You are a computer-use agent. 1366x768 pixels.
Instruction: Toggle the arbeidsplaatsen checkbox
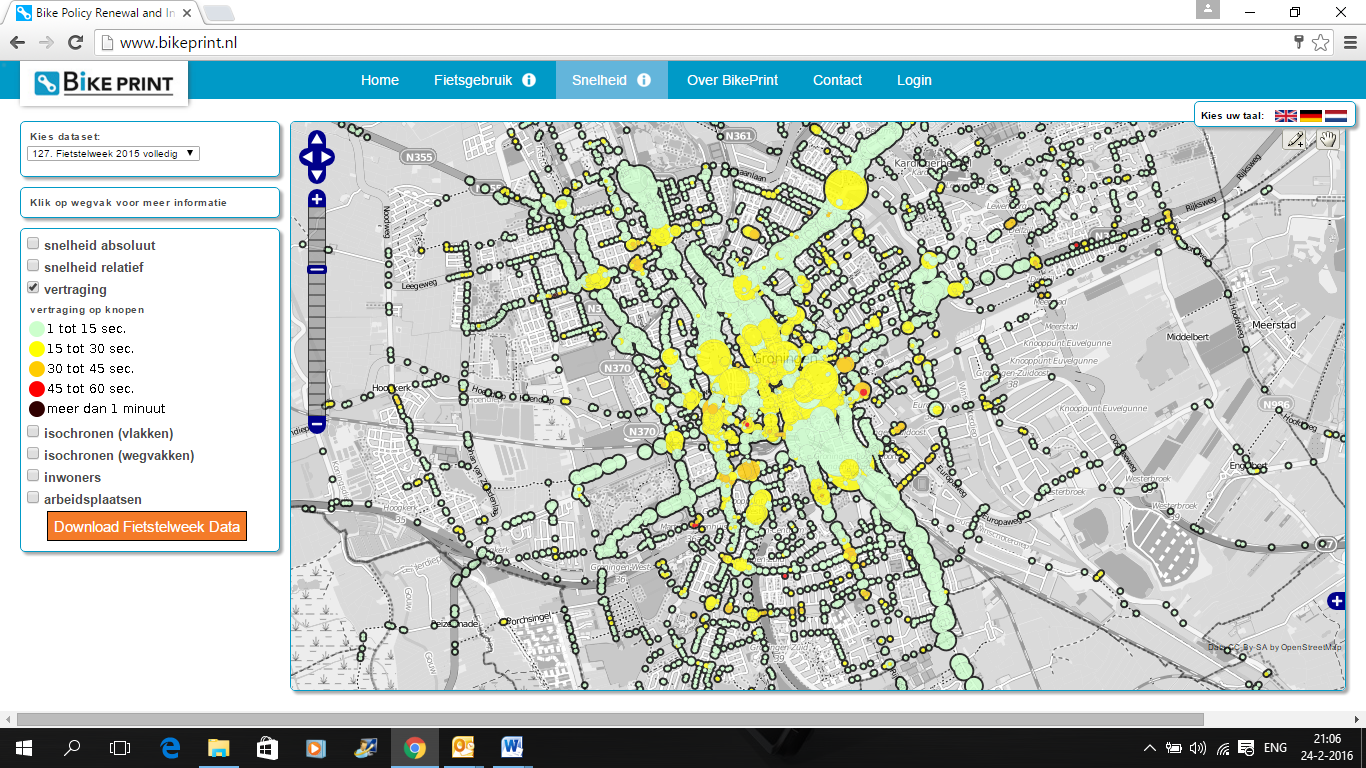[x=33, y=497]
